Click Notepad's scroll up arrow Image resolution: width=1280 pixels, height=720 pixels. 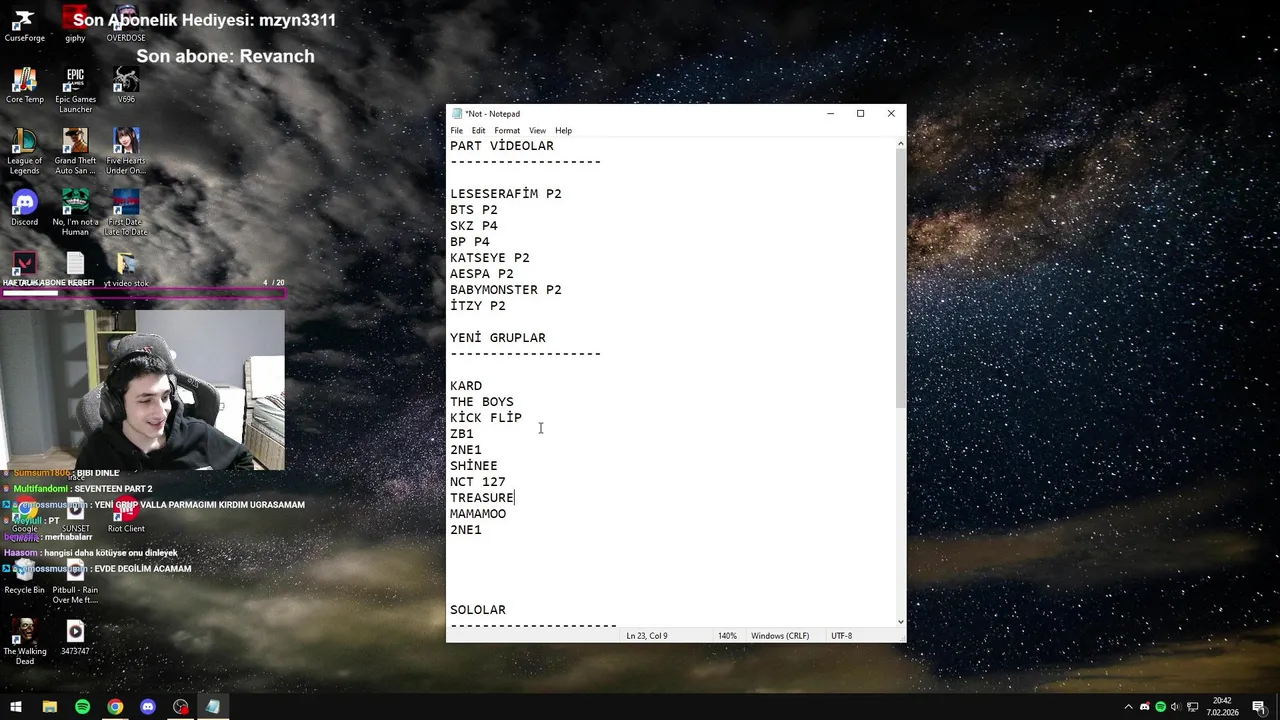pyautogui.click(x=900, y=144)
